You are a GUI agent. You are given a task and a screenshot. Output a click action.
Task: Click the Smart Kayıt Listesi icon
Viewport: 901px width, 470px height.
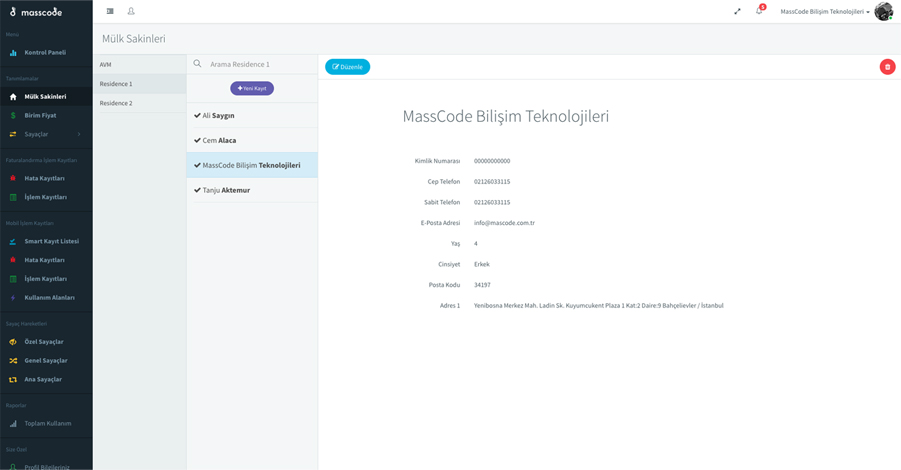13,241
